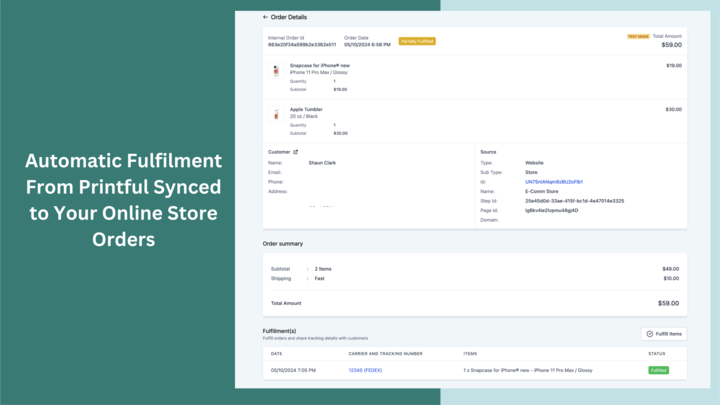The height and width of the screenshot is (405, 720).
Task: Select the Step Id value 25e45d0d-33ae-415f
Action: (574, 201)
